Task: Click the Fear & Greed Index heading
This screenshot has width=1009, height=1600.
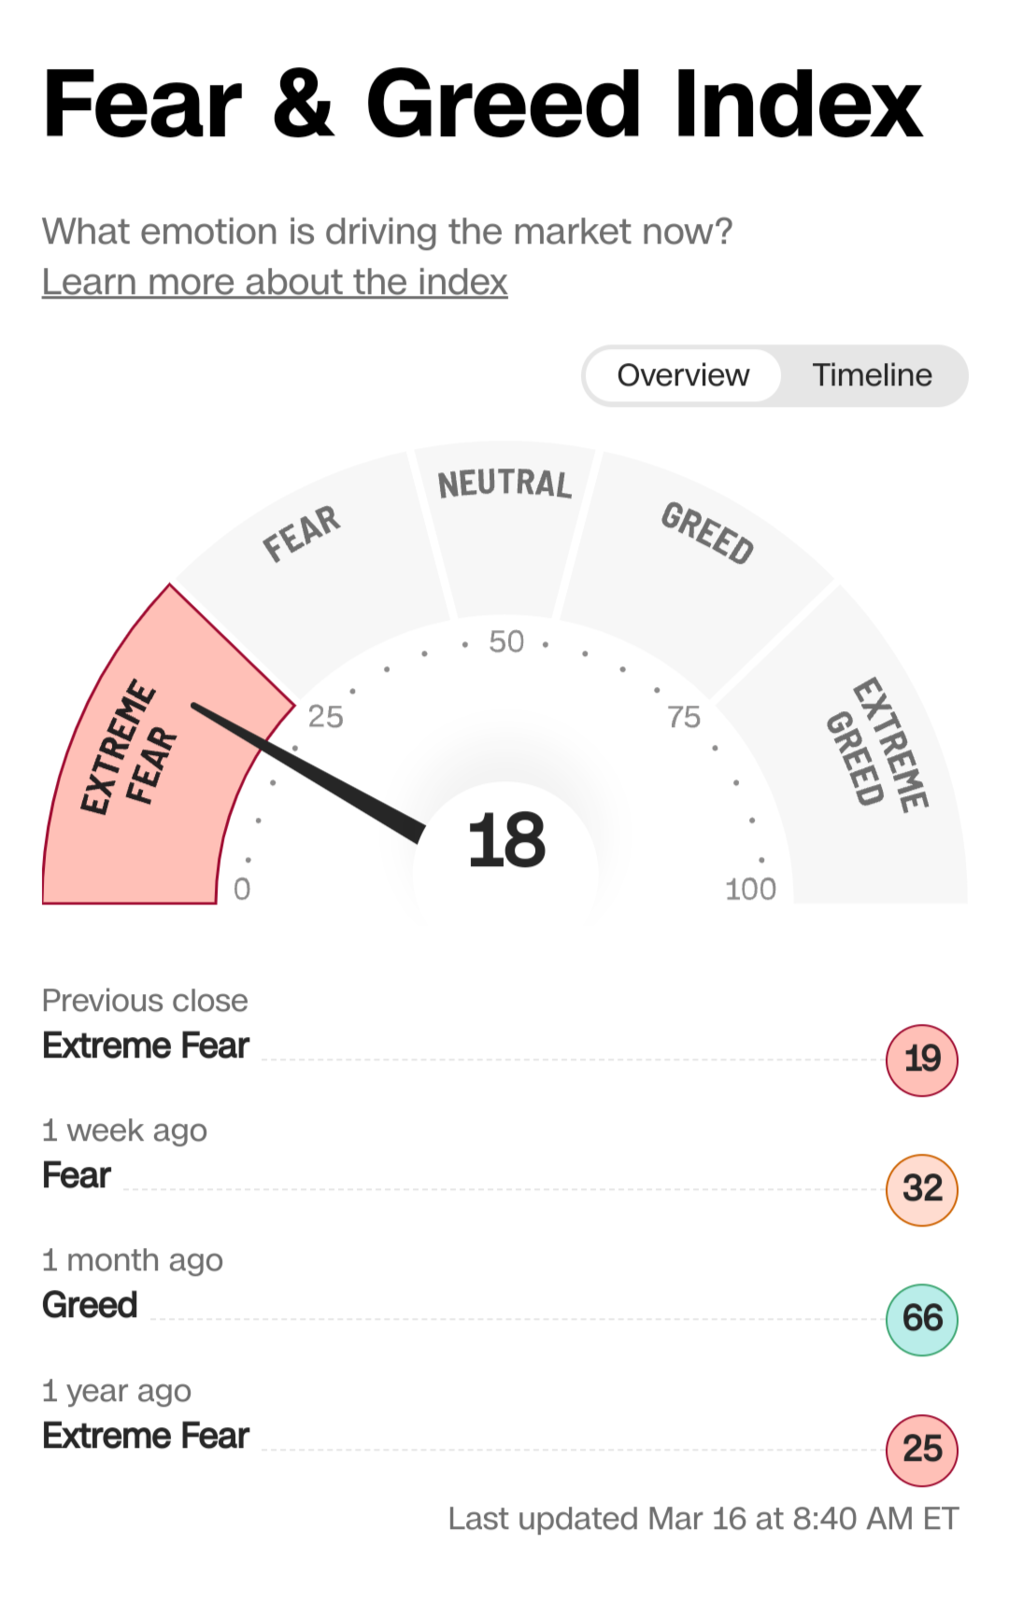Action: [482, 104]
